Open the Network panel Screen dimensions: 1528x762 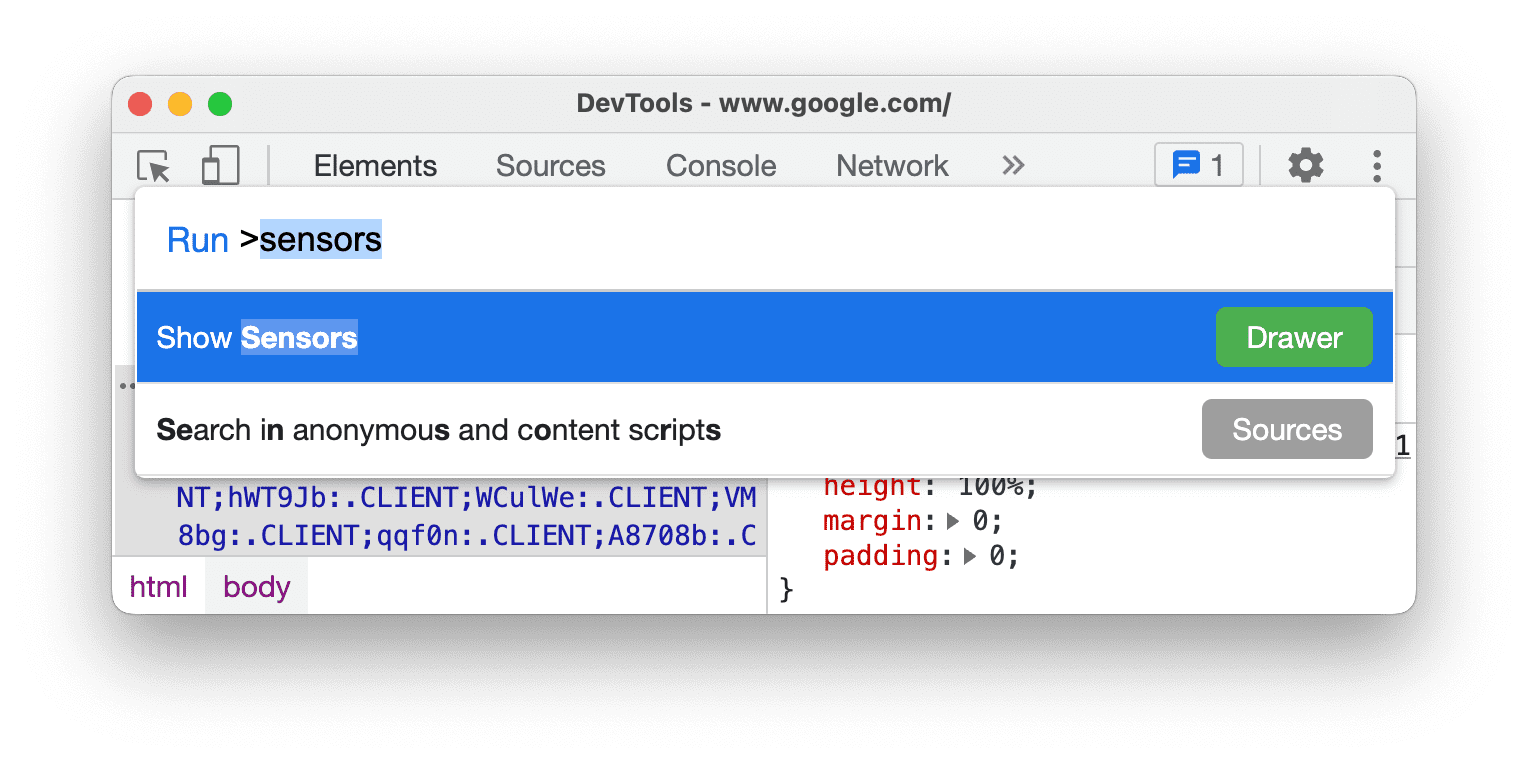(x=892, y=166)
